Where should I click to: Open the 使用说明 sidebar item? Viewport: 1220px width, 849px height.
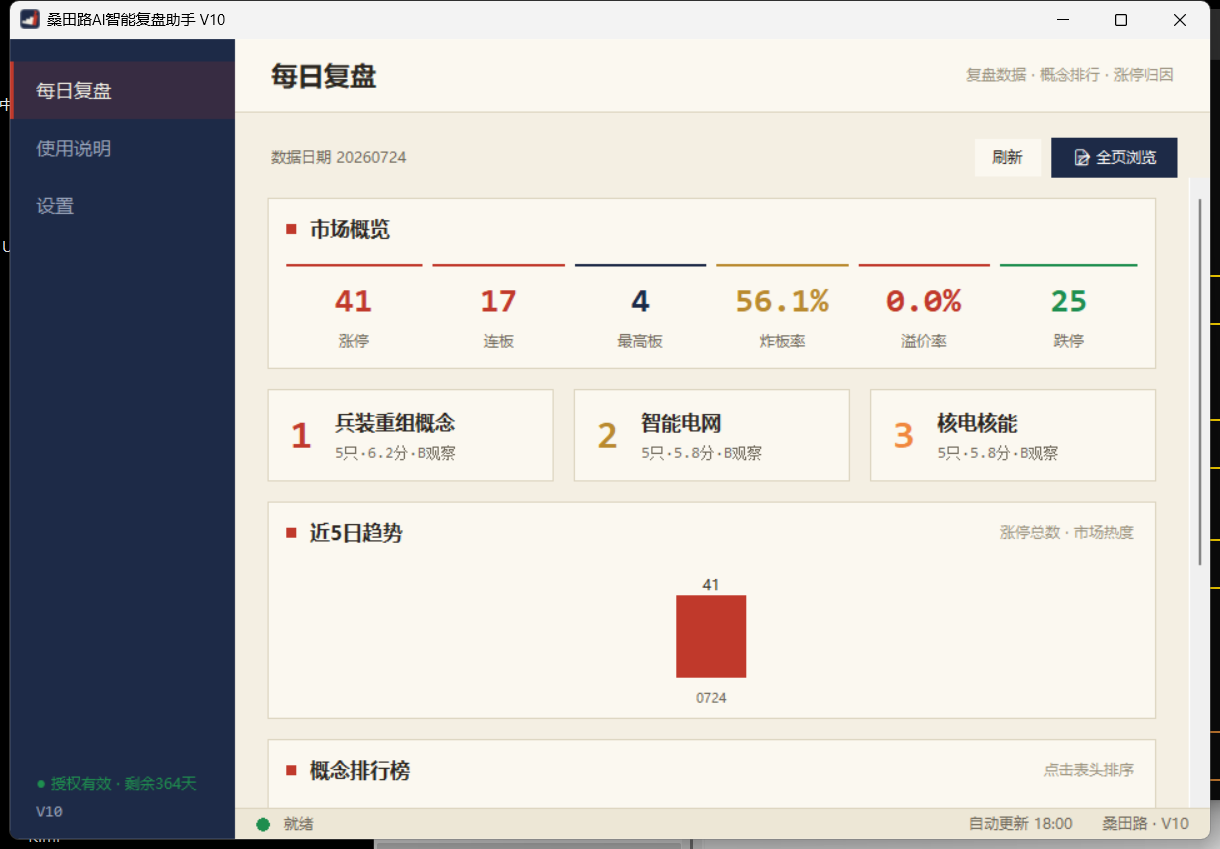point(123,148)
